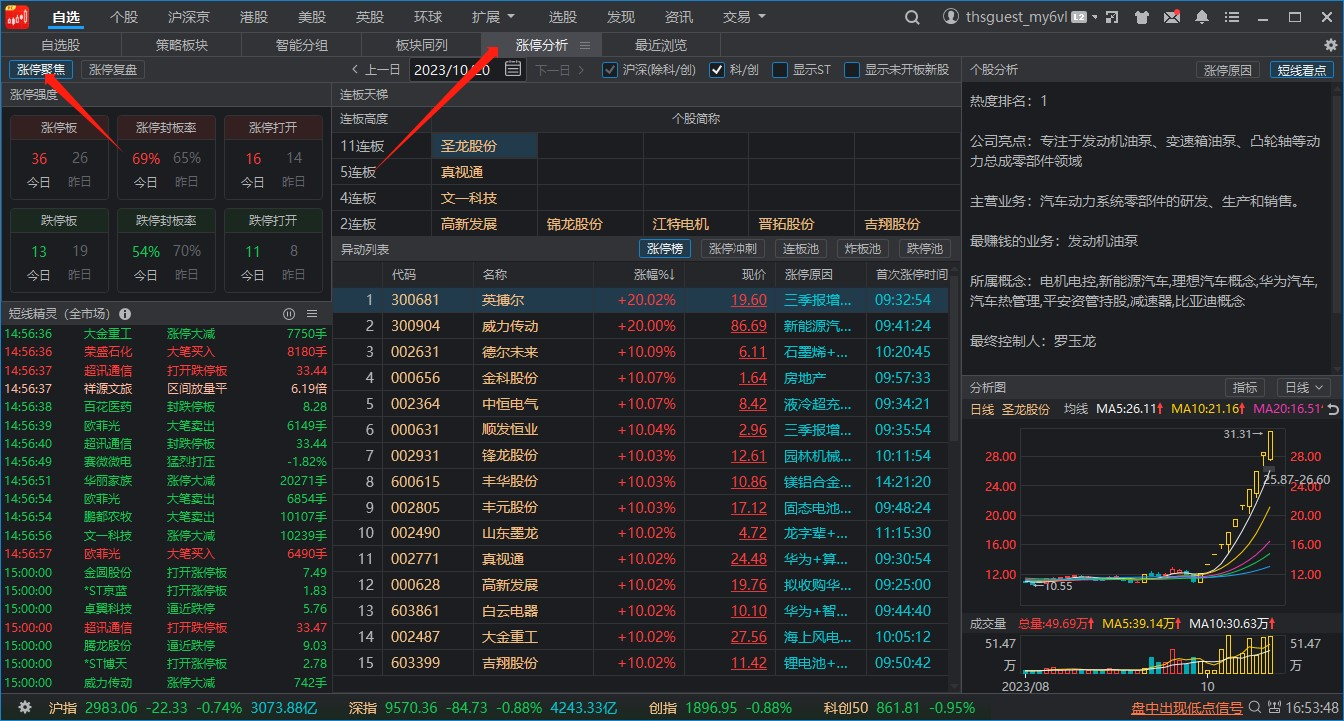
Task: Open the 指标 button in 分析图
Action: (x=1245, y=387)
